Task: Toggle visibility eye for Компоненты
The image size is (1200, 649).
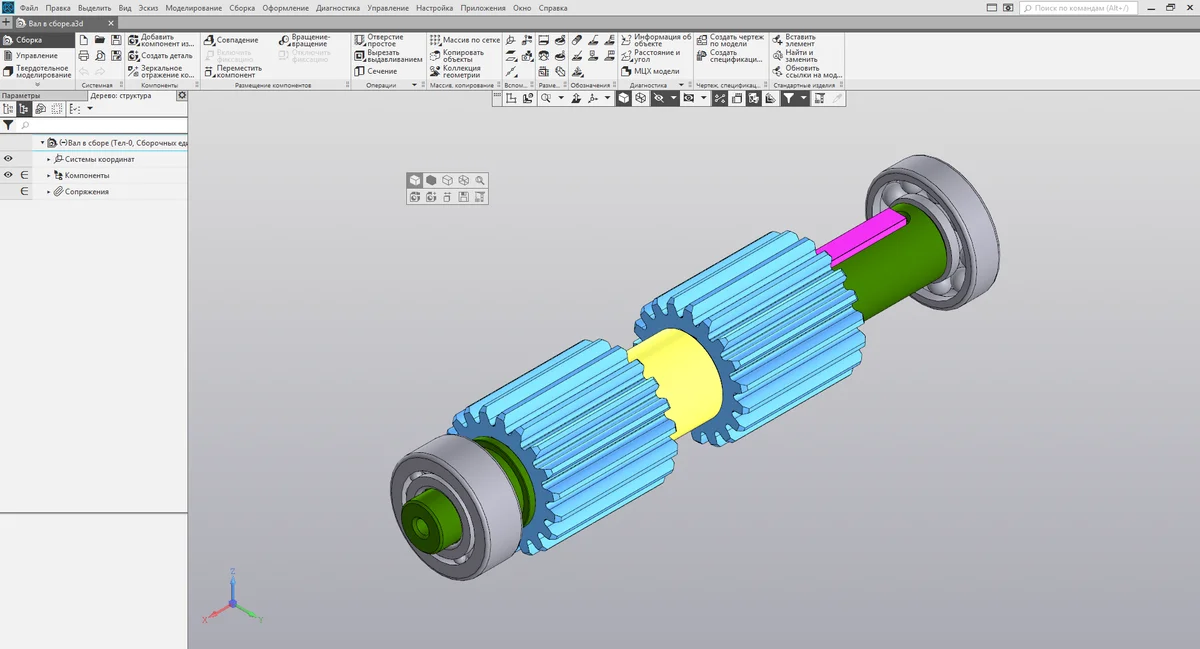Action: pyautogui.click(x=9, y=175)
